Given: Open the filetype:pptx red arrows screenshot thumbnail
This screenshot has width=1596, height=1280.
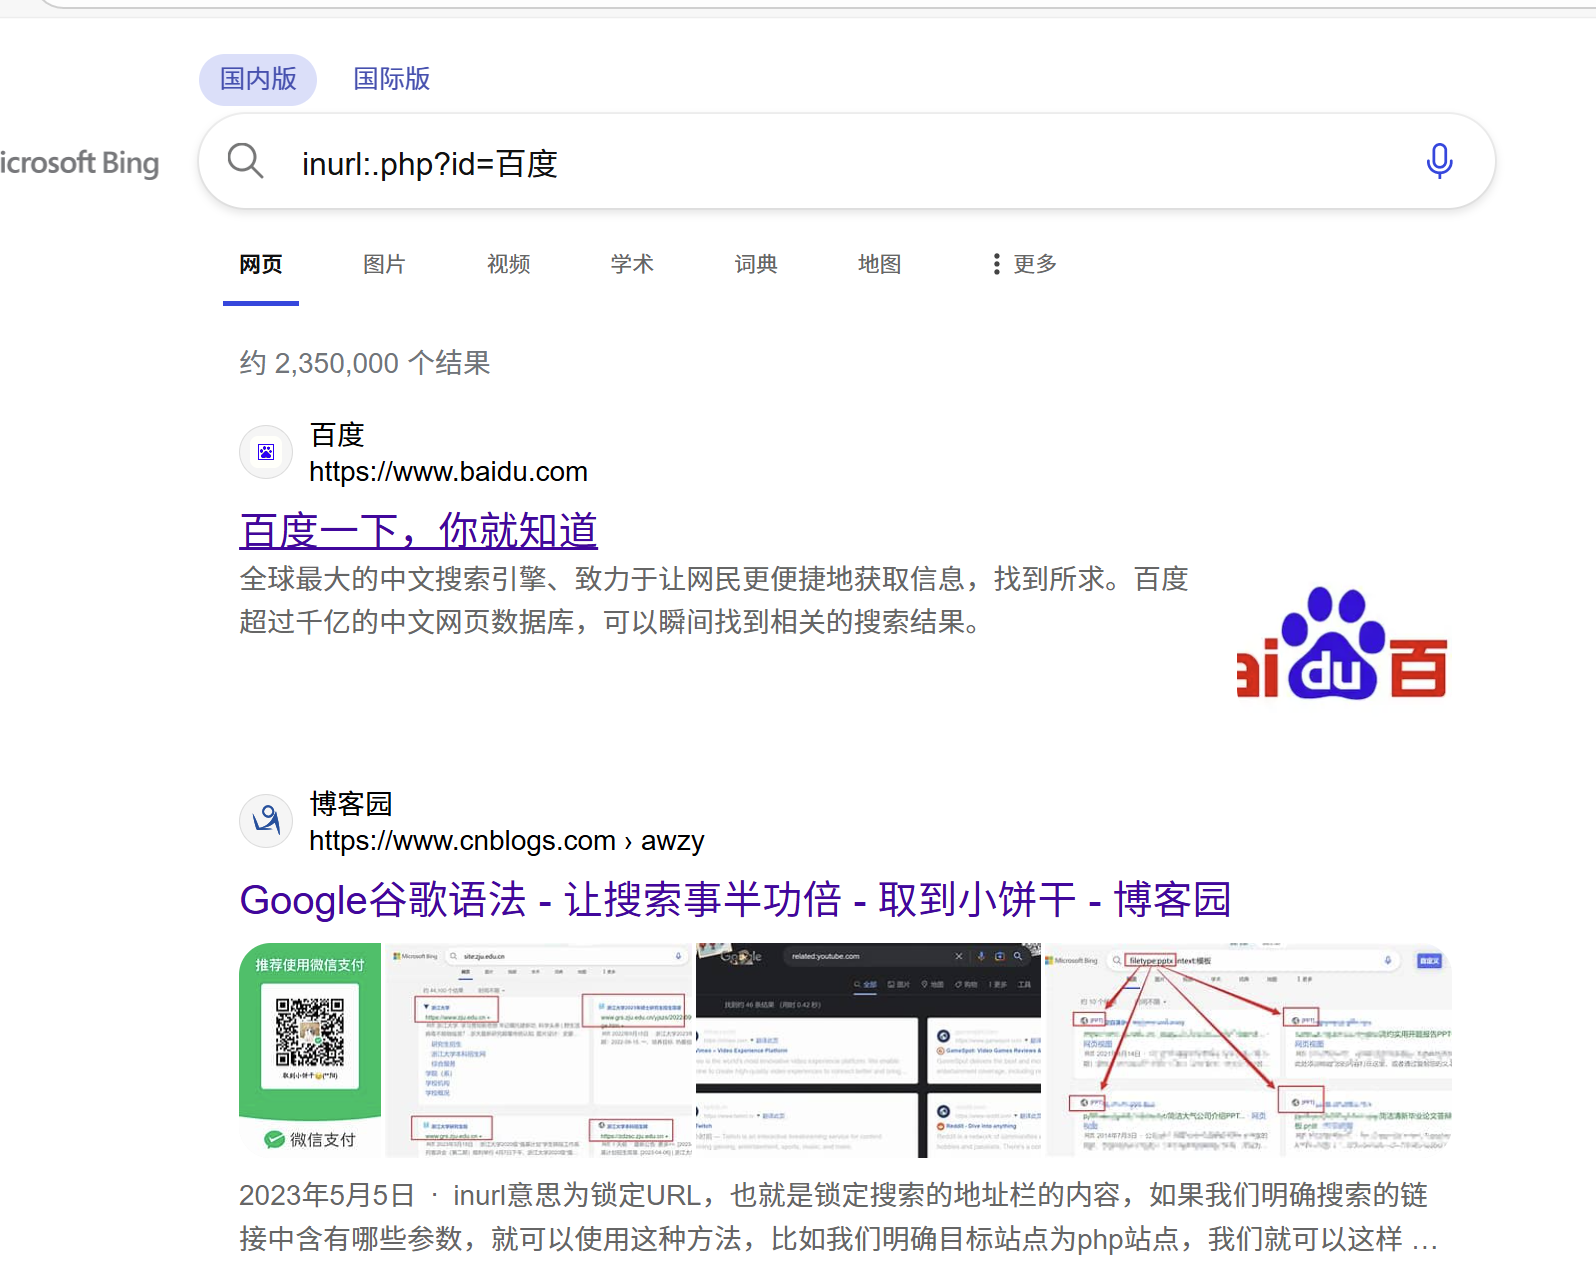Looking at the screenshot, I should coord(1248,1049).
